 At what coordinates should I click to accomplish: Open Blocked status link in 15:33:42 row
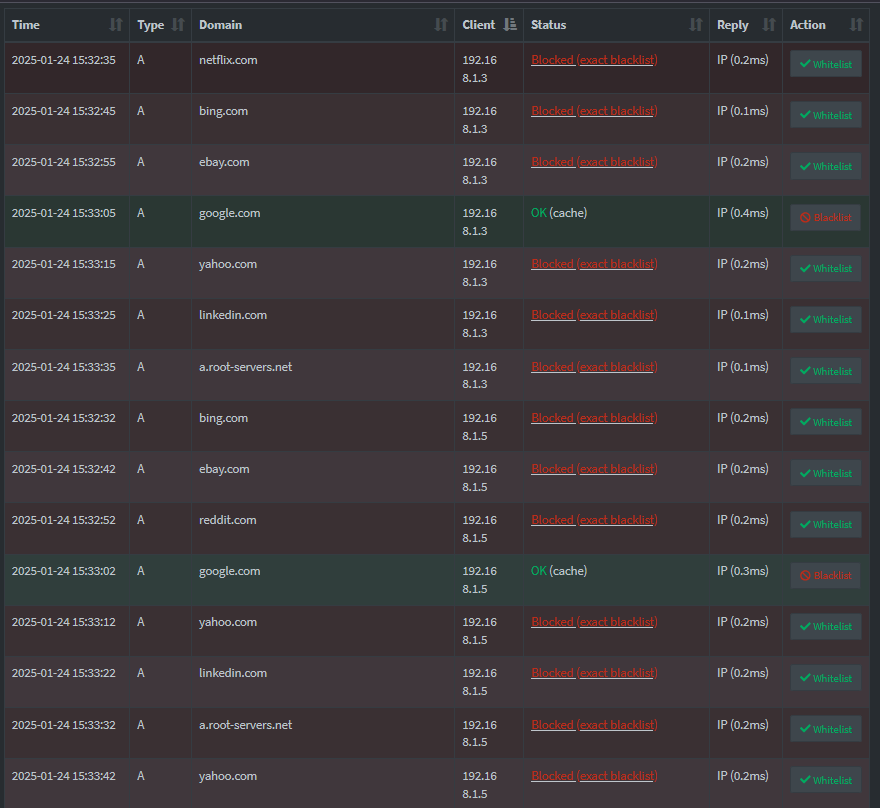[594, 775]
